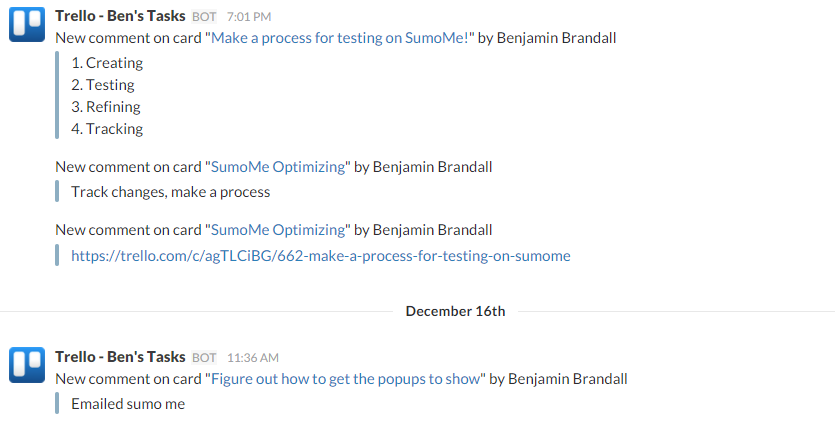Viewport: 835px width, 422px height.
Task: Click the Trello avatar beside the 7:01 PM message
Action: point(27,25)
